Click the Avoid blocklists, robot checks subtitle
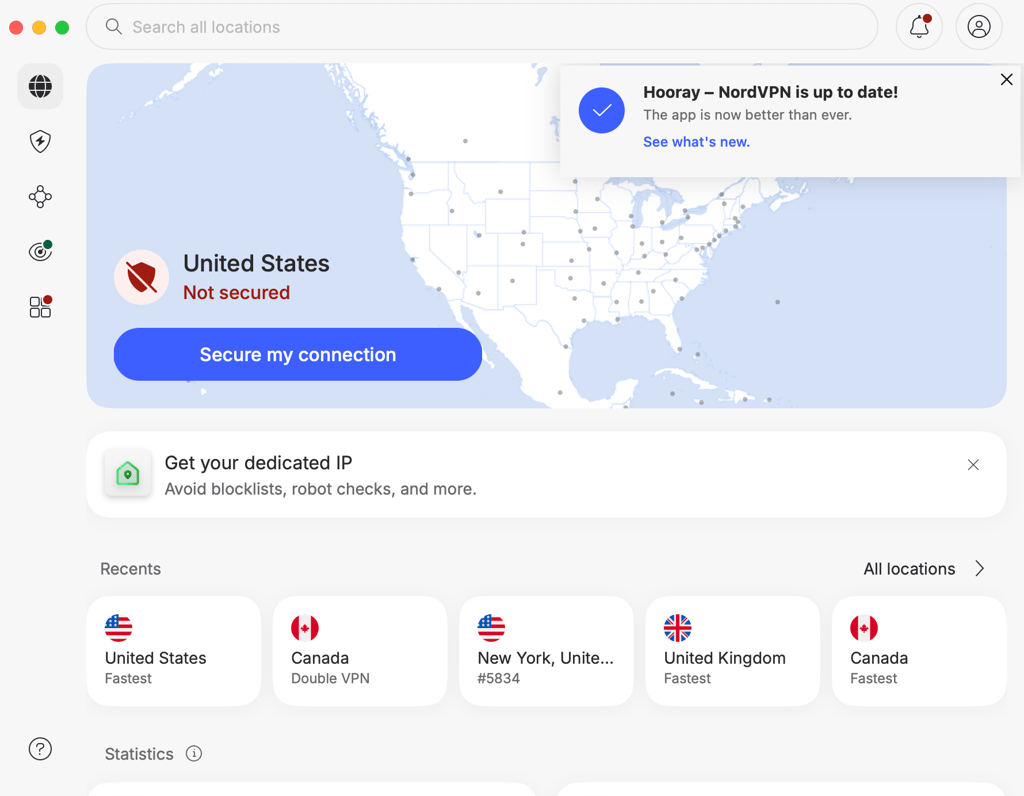 (x=321, y=489)
